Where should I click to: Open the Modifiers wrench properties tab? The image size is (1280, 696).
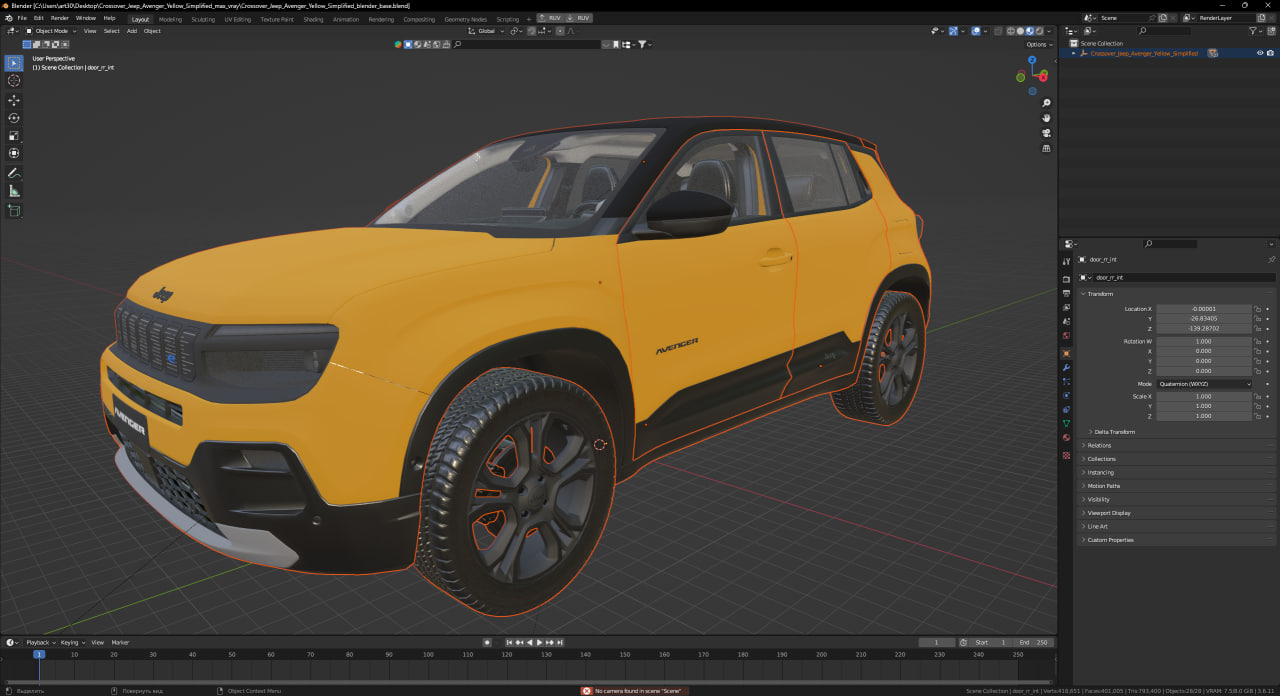tap(1066, 367)
